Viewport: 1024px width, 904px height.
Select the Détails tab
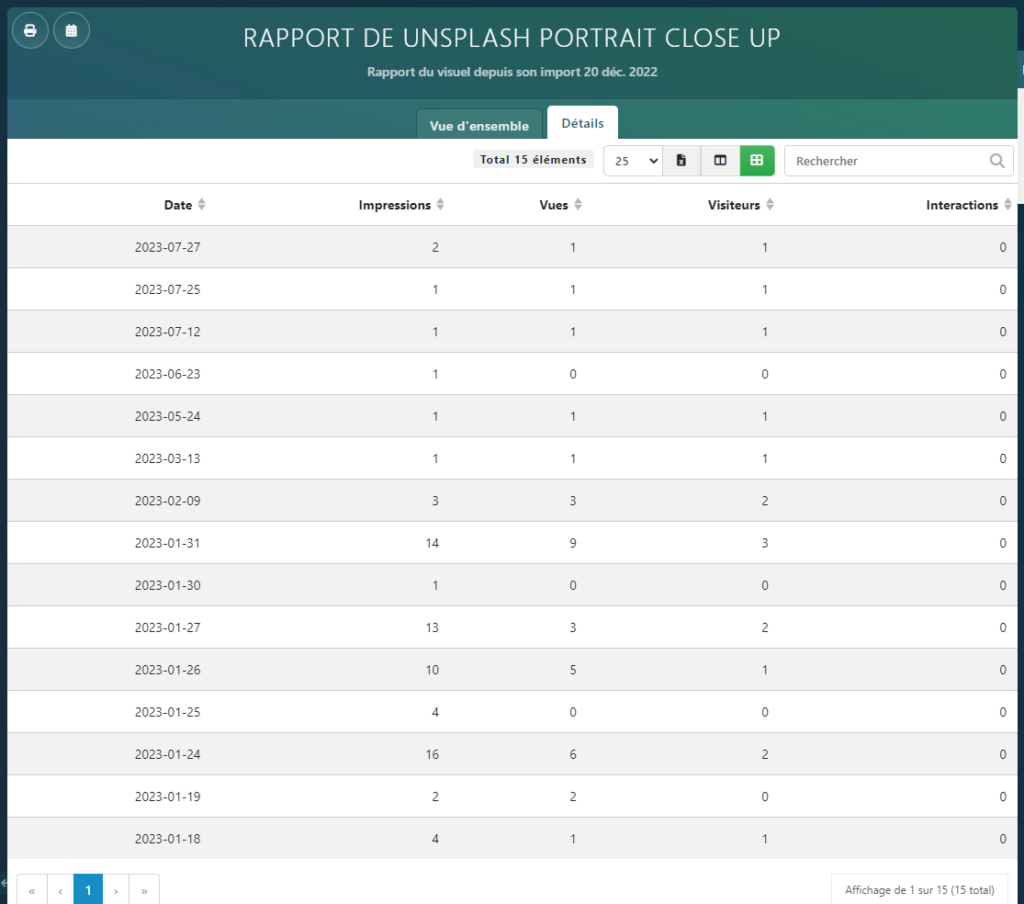click(582, 123)
